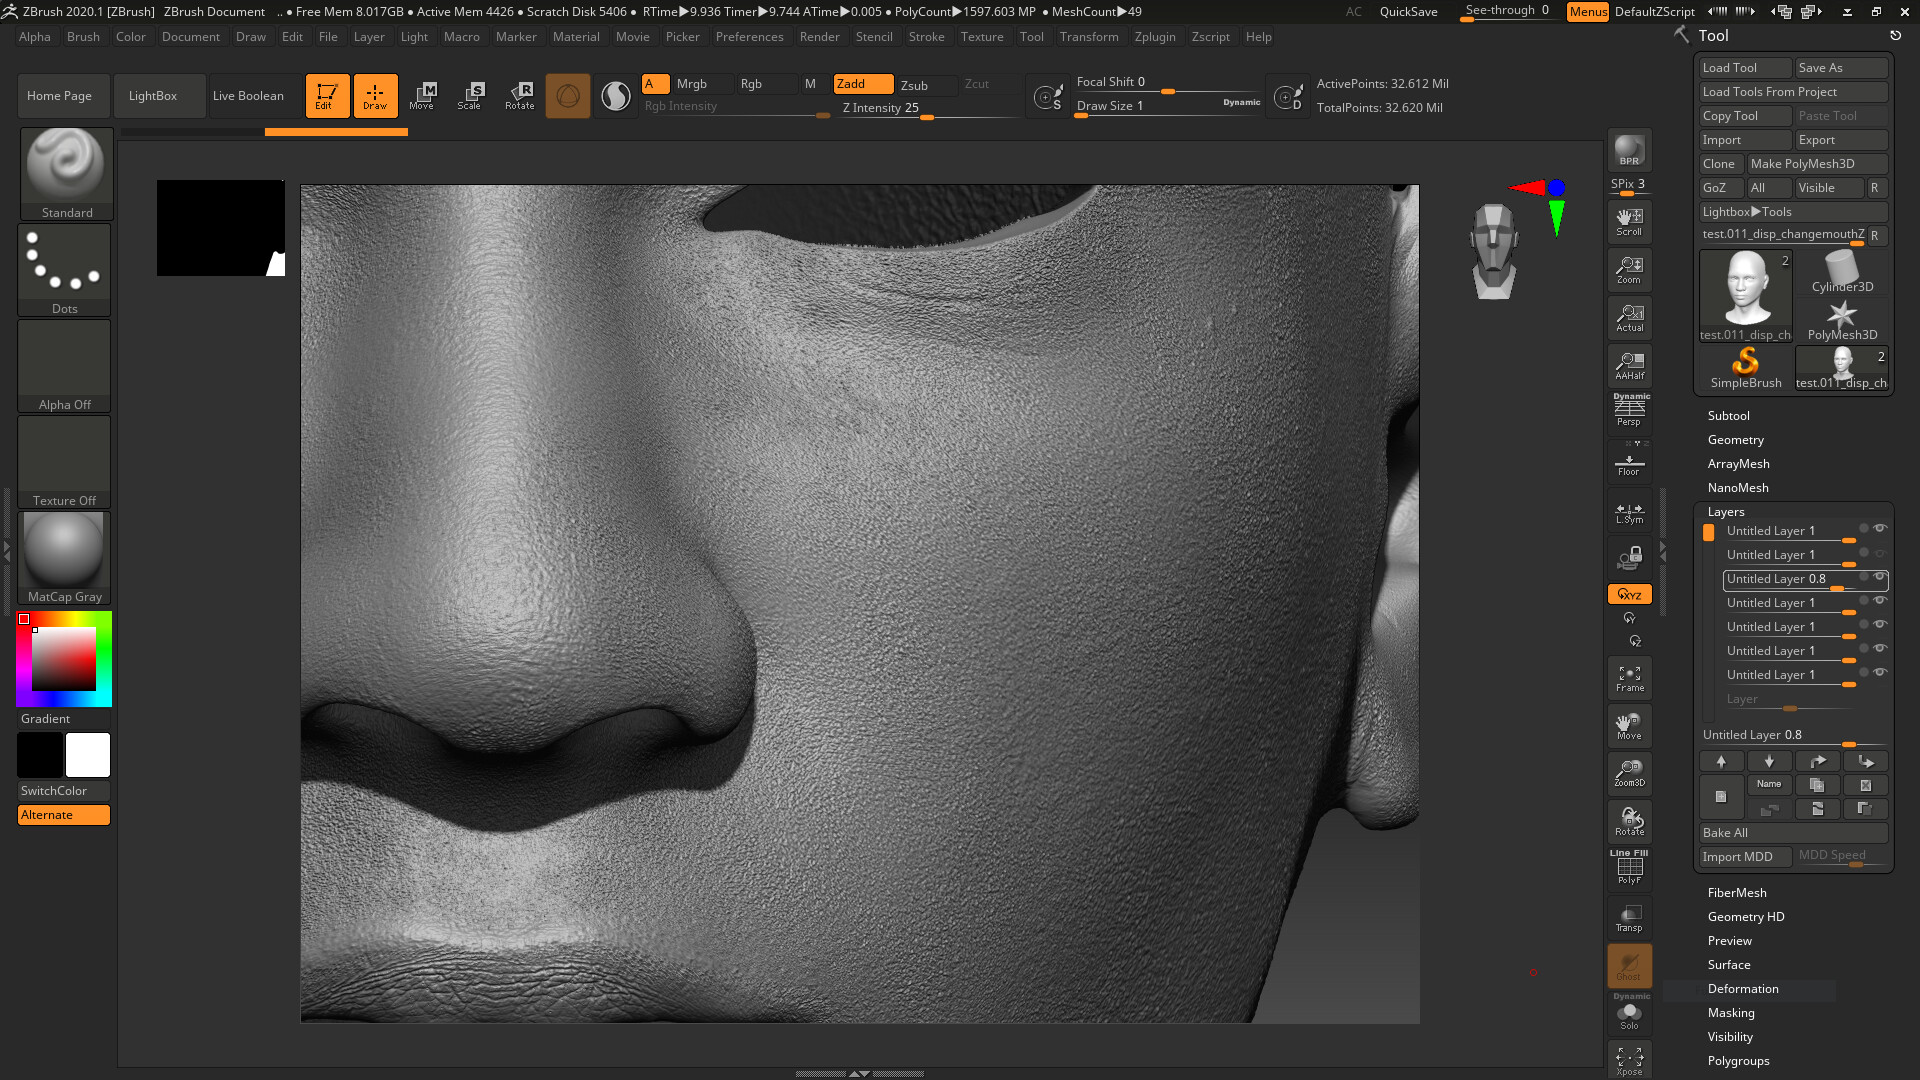
Task: Click the Rotate mode icon
Action: click(x=519, y=95)
